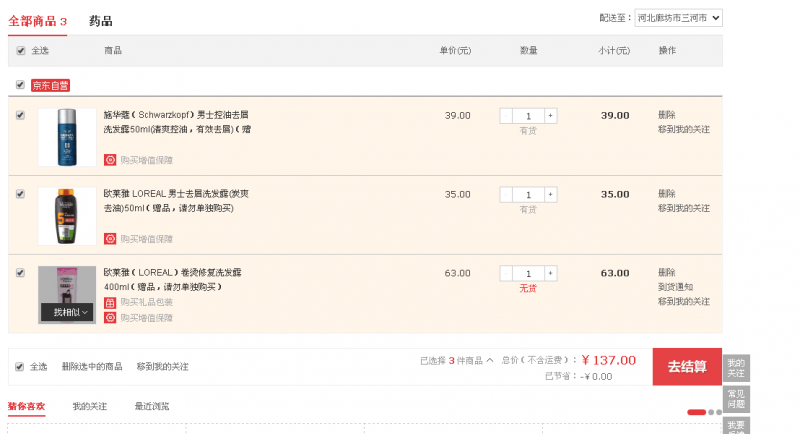Expand the 找相似 find-similar overlay

coord(67,312)
